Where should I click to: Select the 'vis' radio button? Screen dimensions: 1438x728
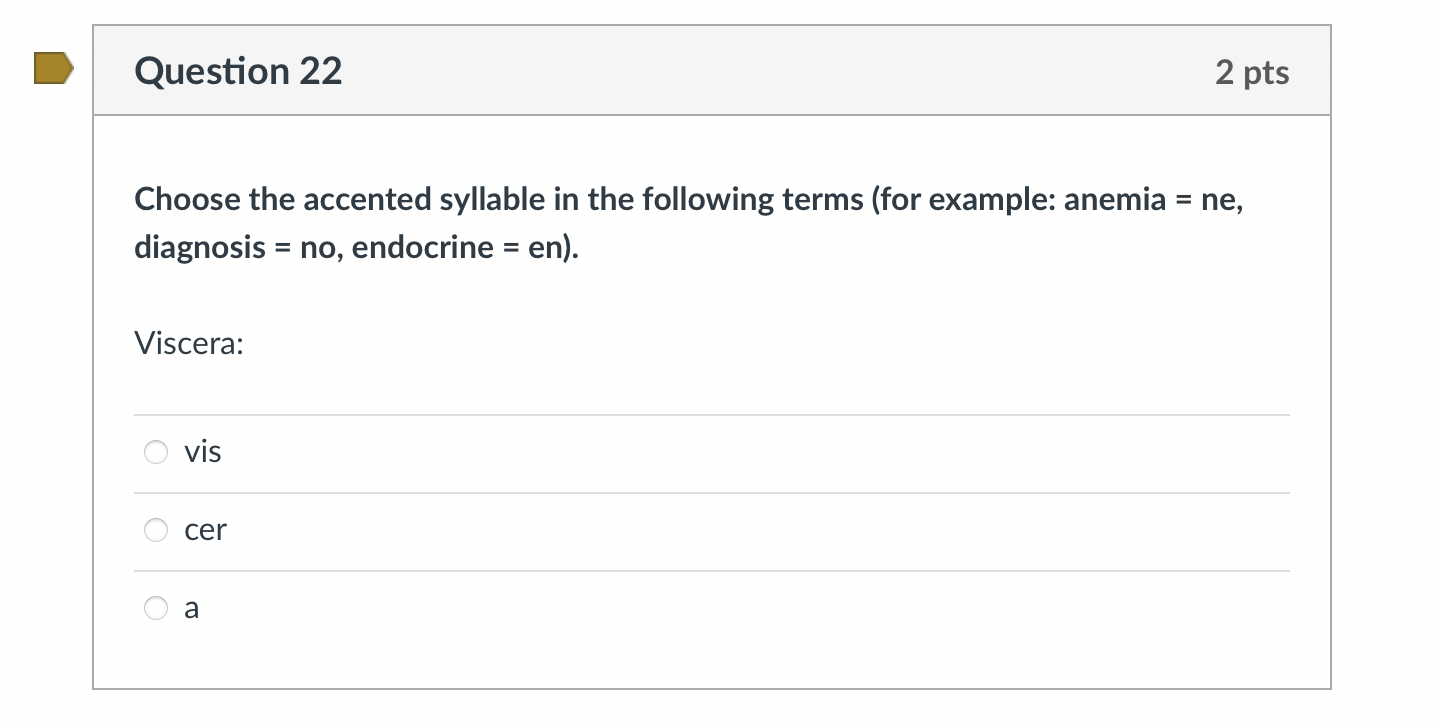tap(156, 453)
